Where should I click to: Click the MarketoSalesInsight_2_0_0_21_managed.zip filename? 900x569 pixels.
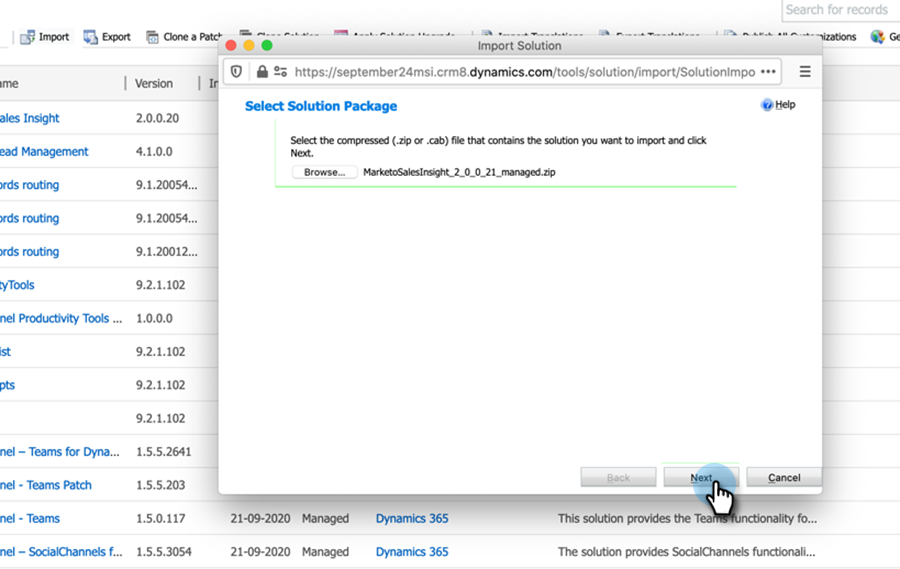click(x=459, y=172)
